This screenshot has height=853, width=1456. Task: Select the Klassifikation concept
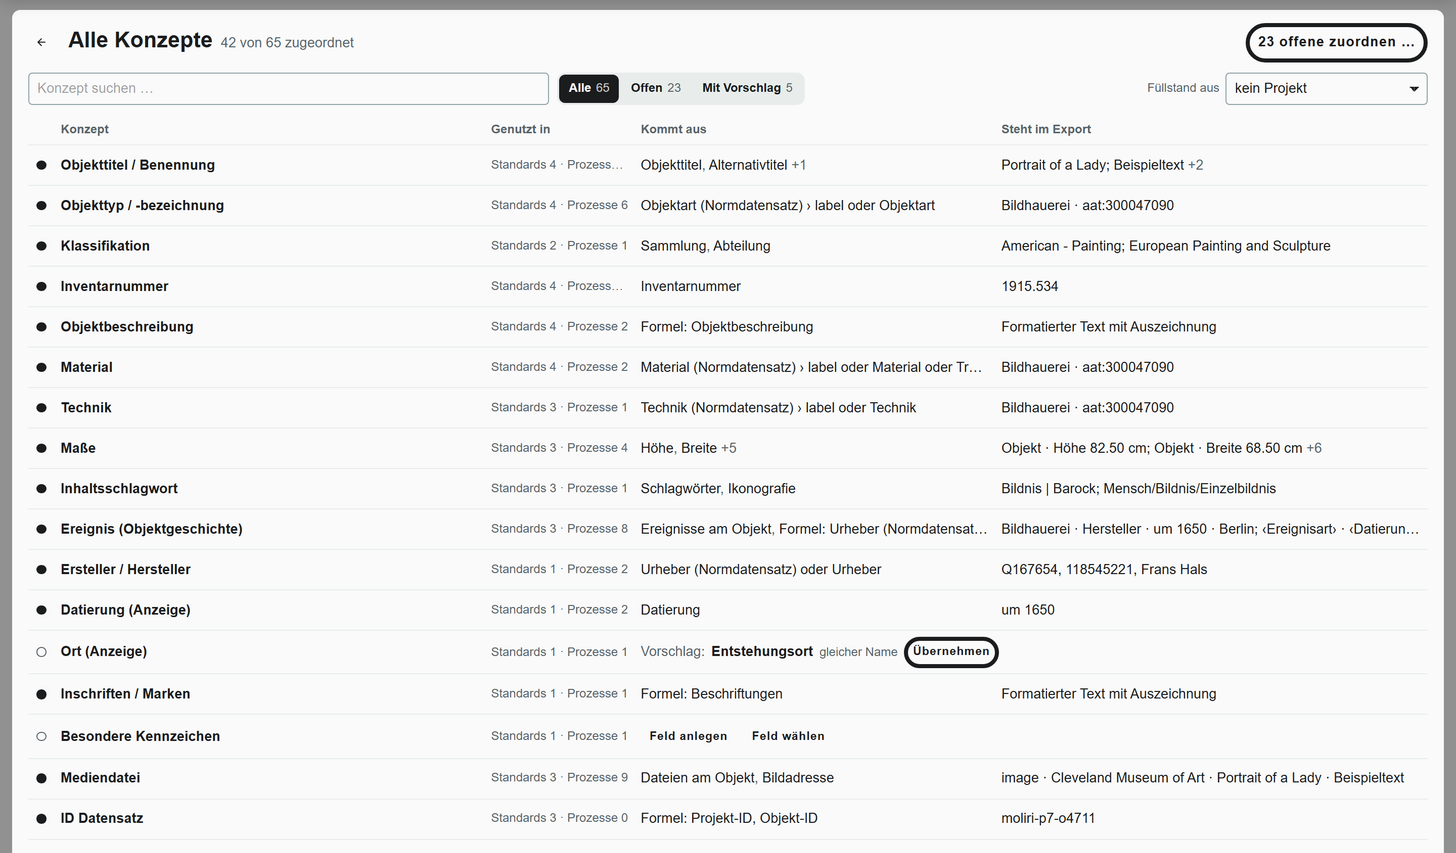click(x=105, y=246)
